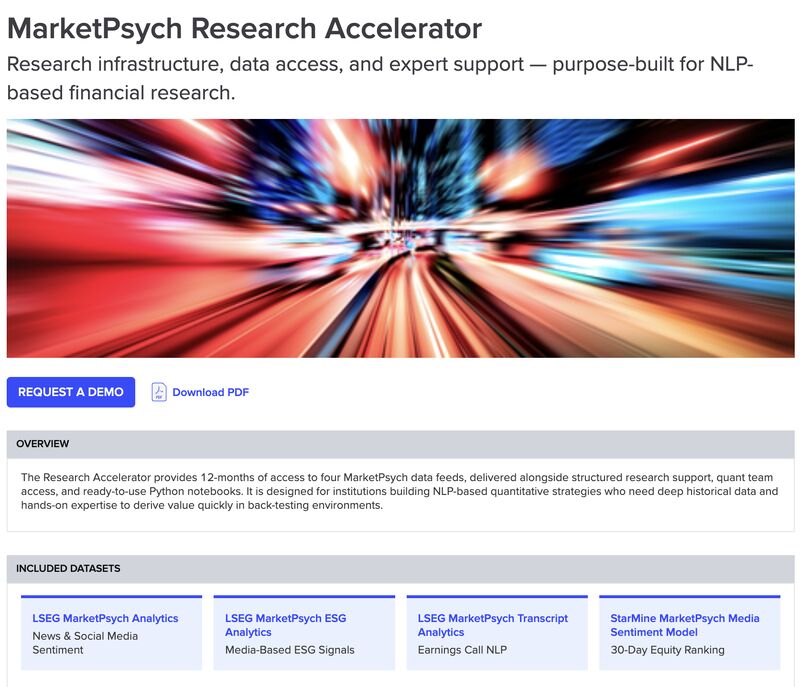Click the REQUEST A DEMO button
Viewport: 800px width, 687px height.
click(x=71, y=392)
